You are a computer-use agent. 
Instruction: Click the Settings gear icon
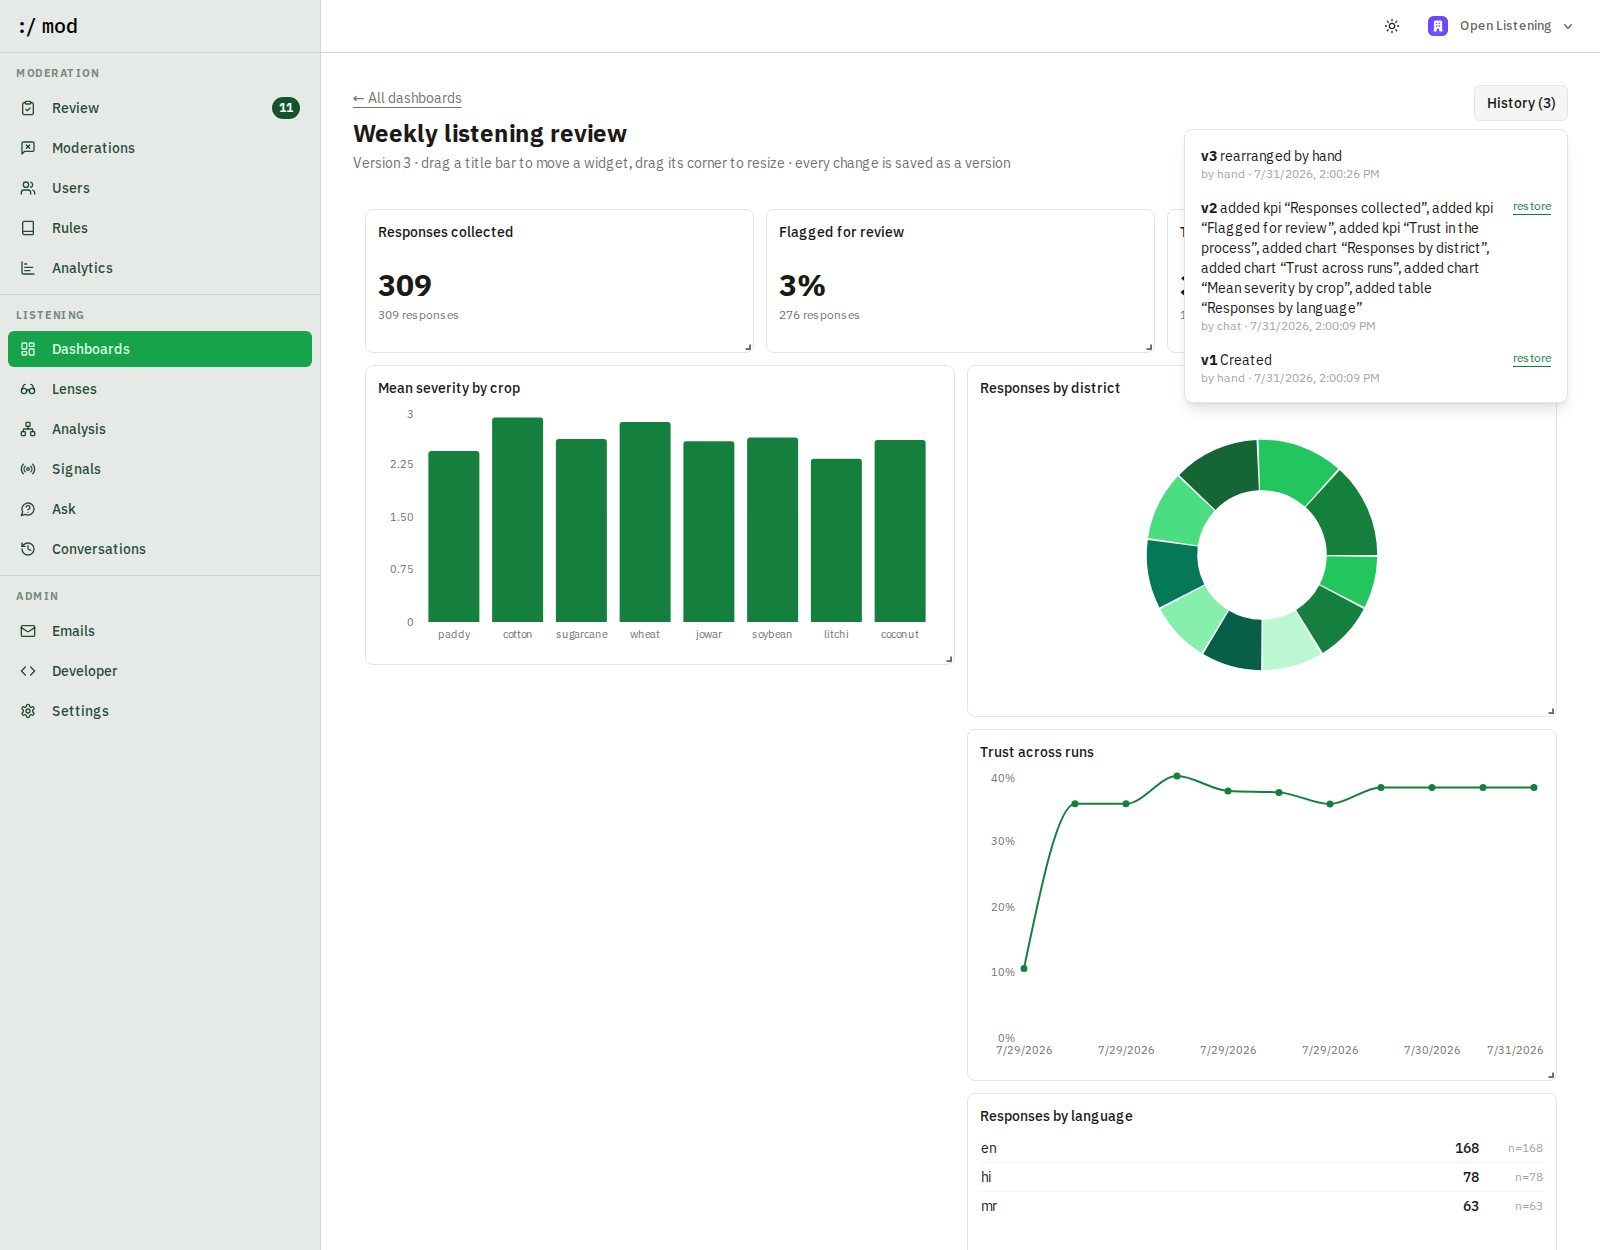click(28, 711)
